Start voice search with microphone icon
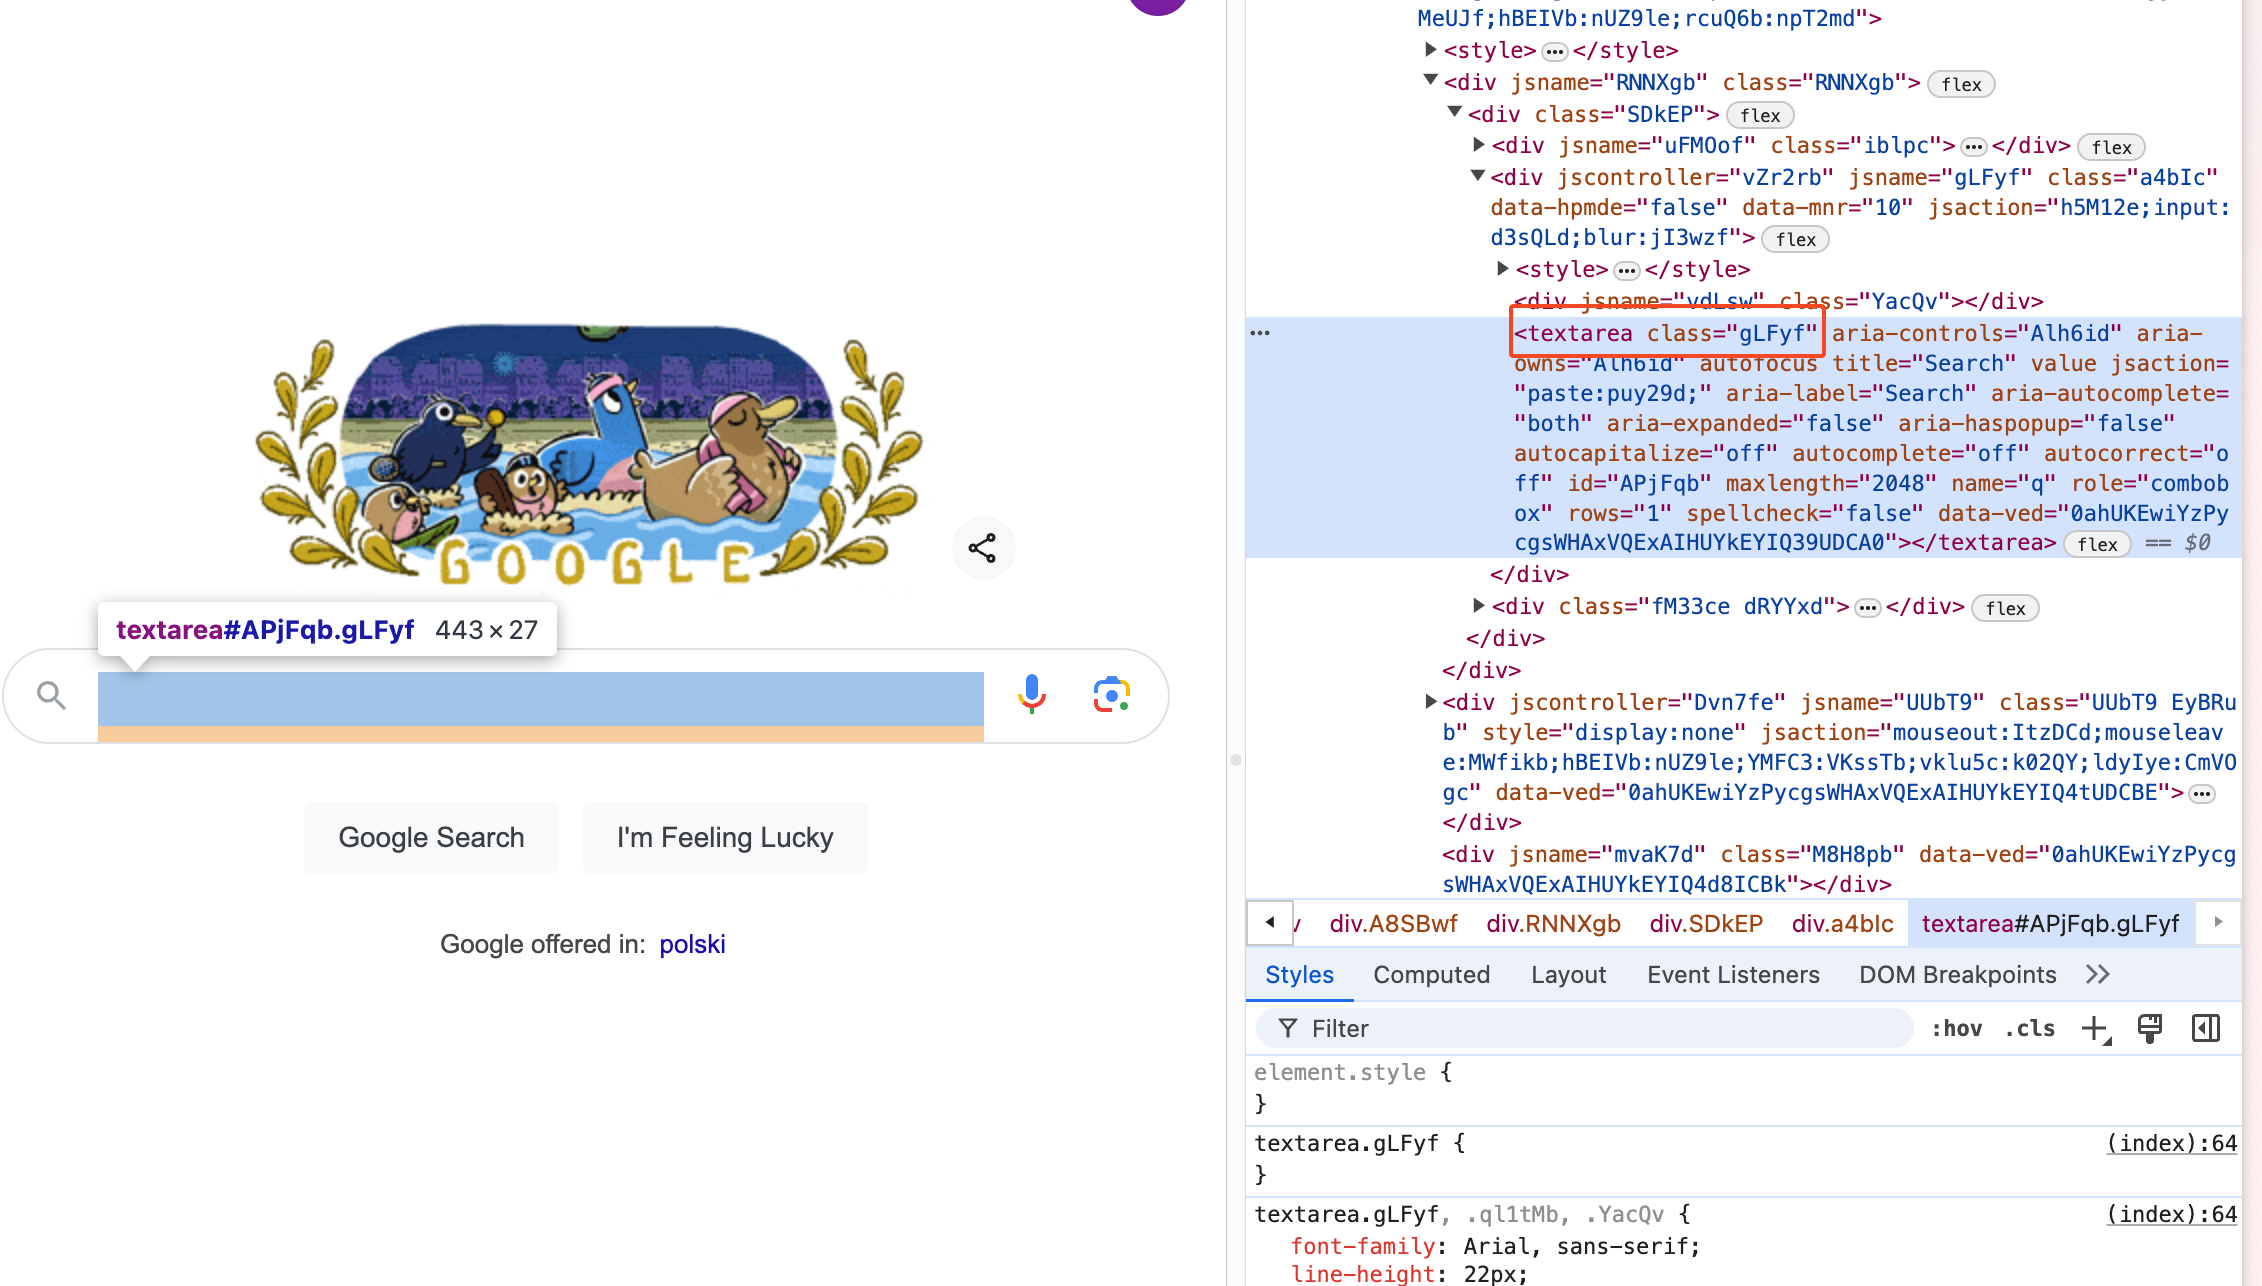Viewport: 2262px width, 1286px height. [x=1032, y=694]
